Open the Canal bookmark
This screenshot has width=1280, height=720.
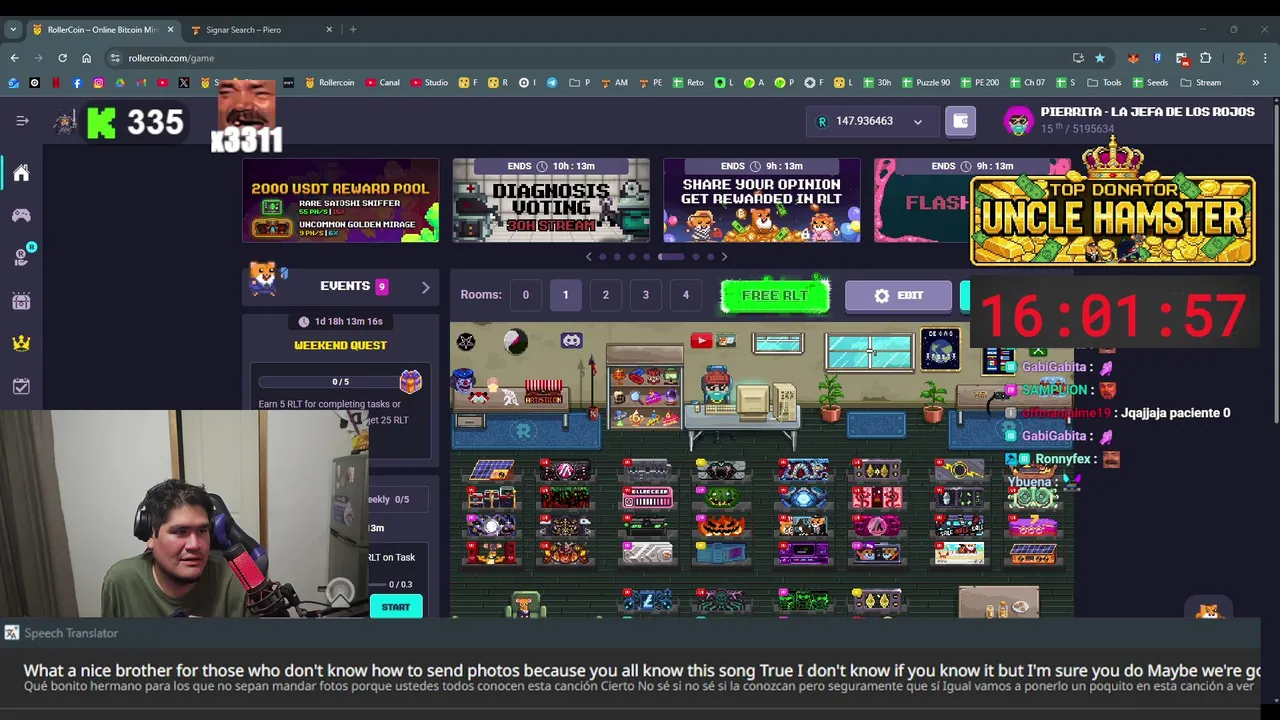click(383, 82)
